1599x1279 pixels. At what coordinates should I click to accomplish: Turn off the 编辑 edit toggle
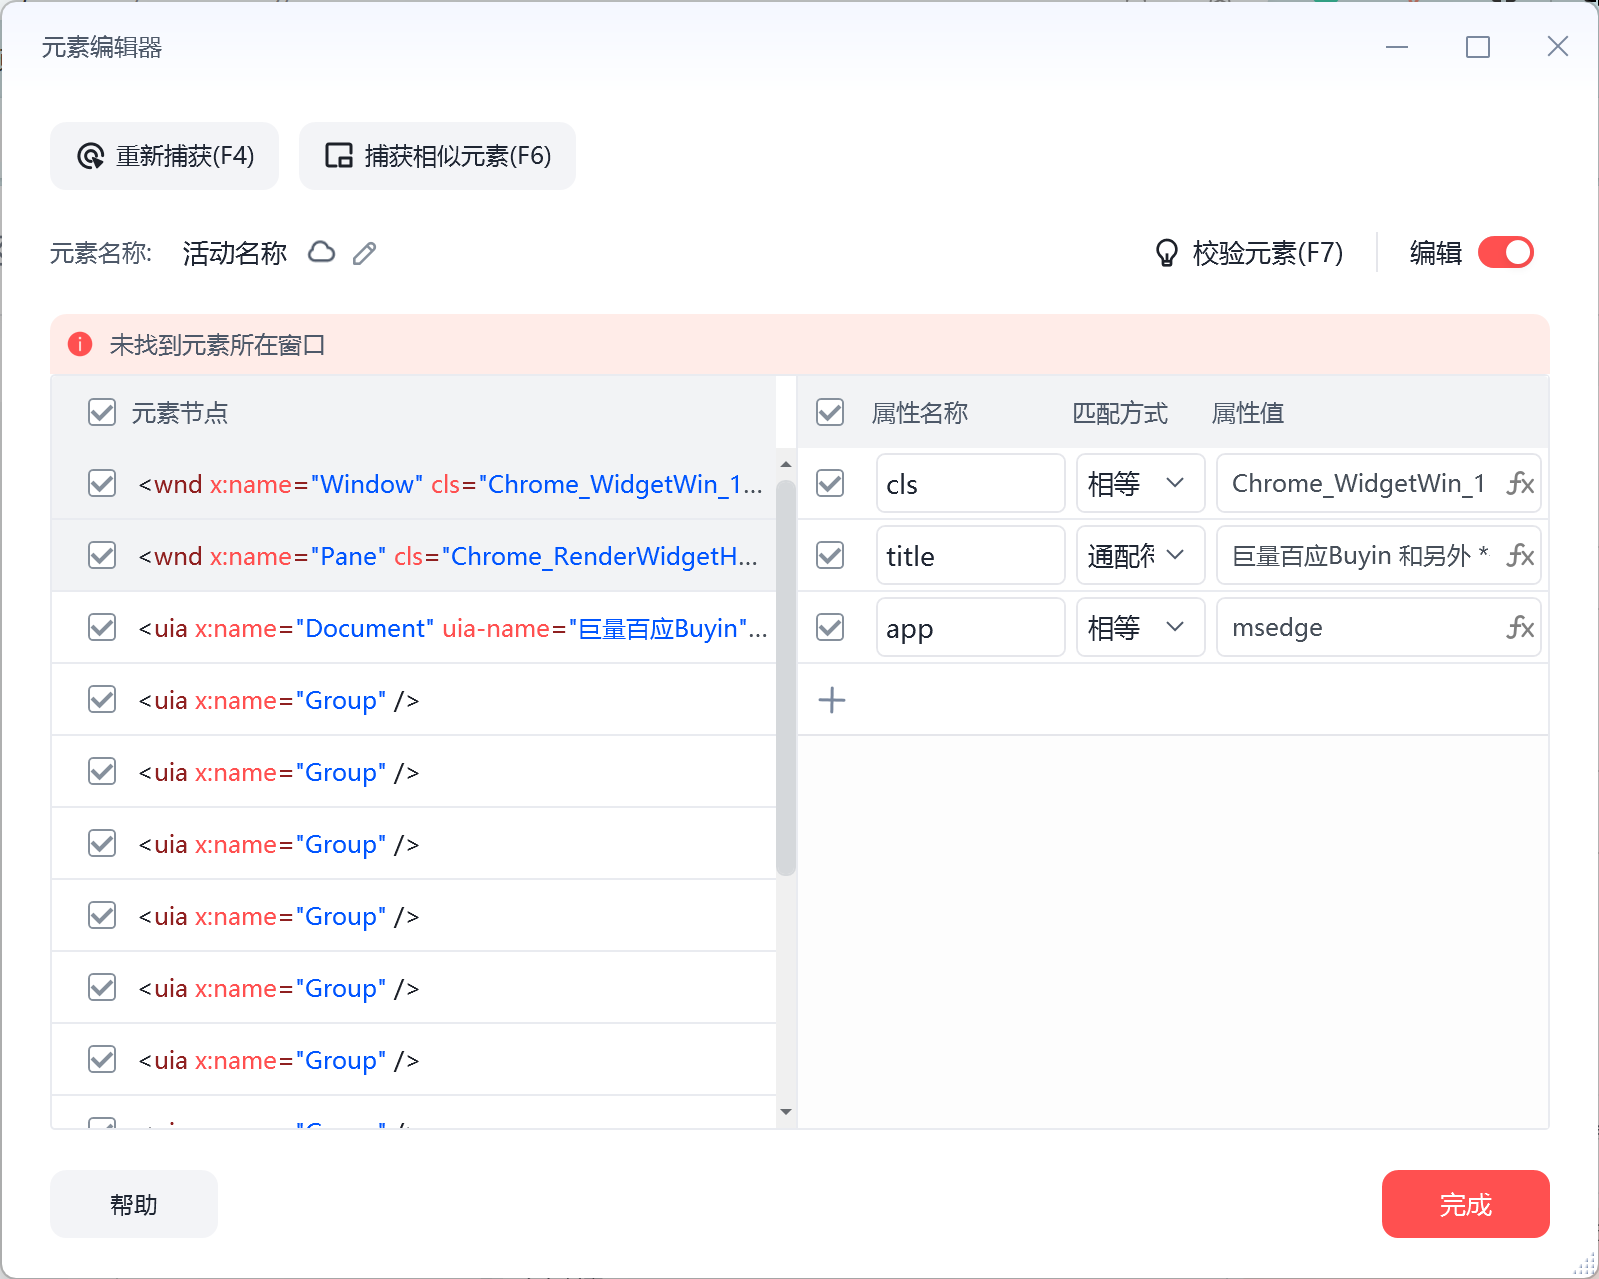pyautogui.click(x=1505, y=253)
